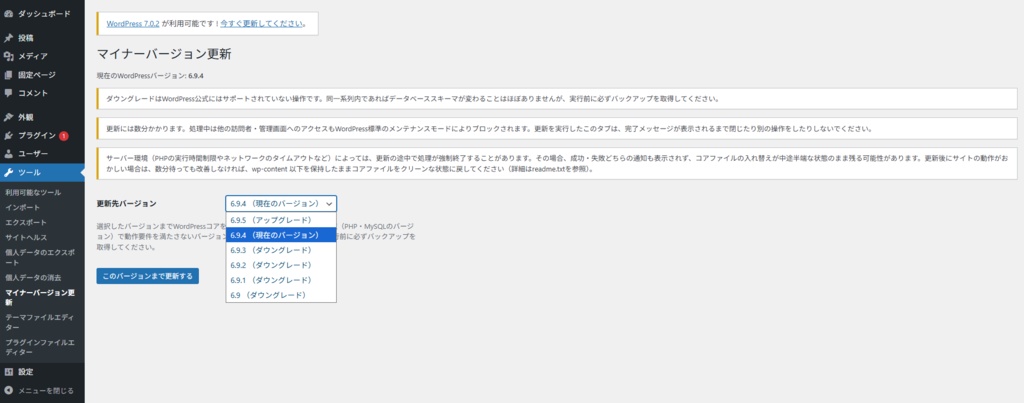This screenshot has height=403, width=1024.
Task: Click the 更新先バージョン field label
Action: [127, 203]
